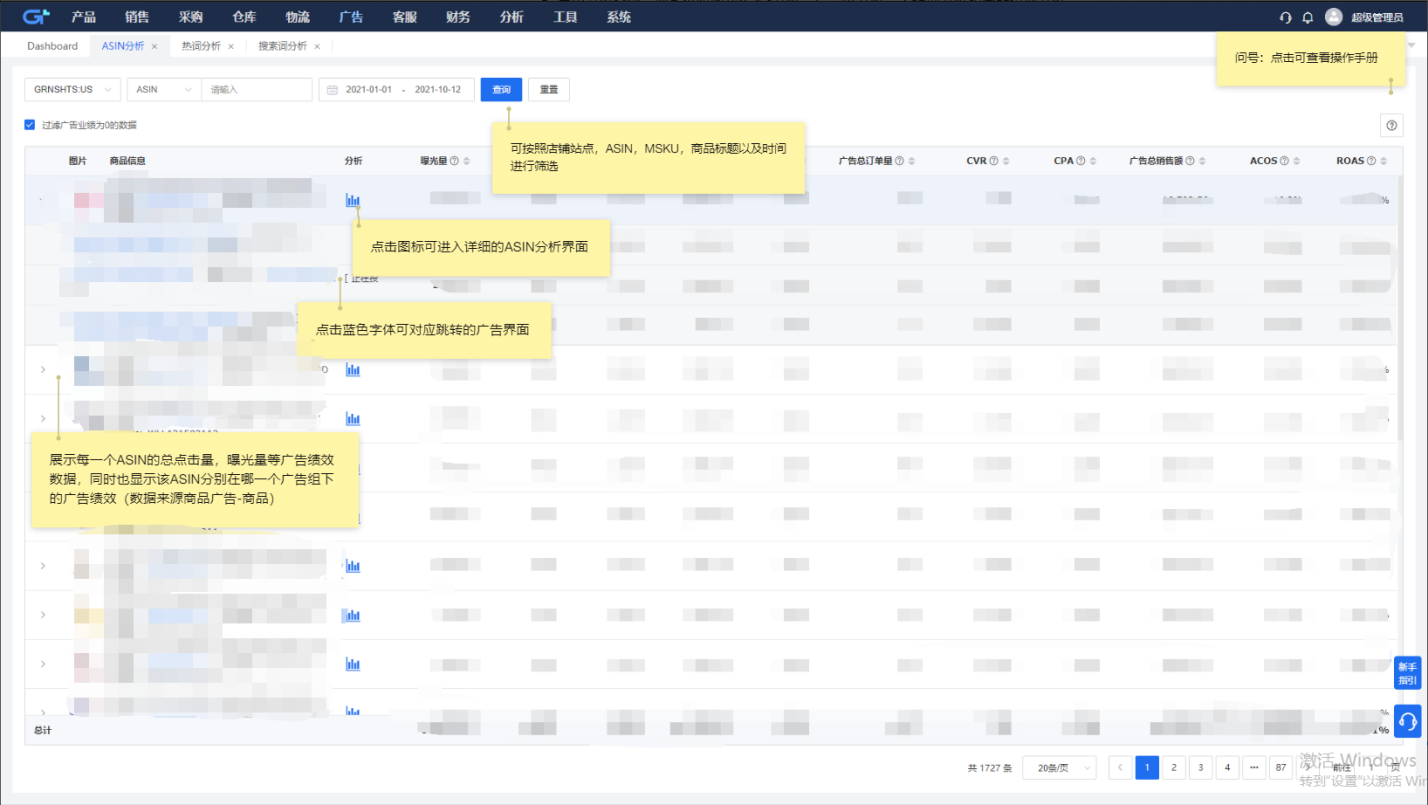Open the 20条/页 page size dropdown
This screenshot has width=1428, height=805.
(x=1059, y=768)
